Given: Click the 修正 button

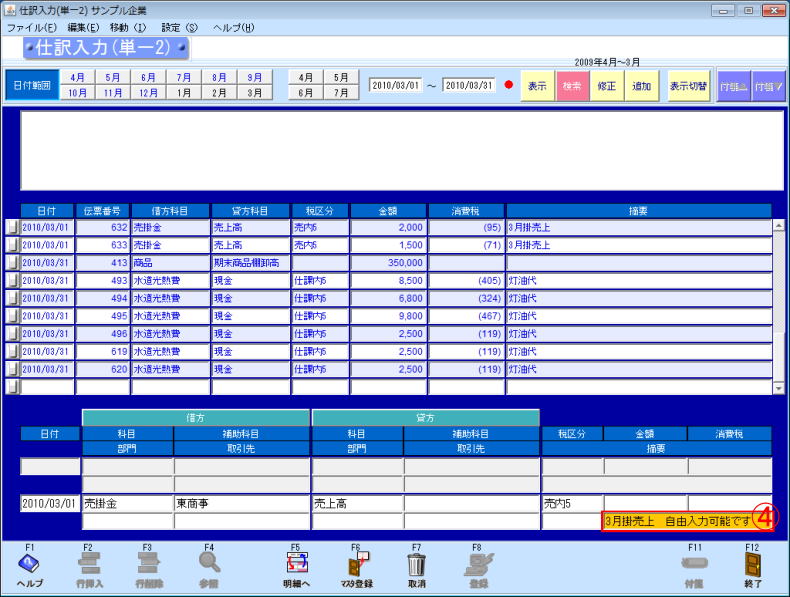Looking at the screenshot, I should 607,86.
